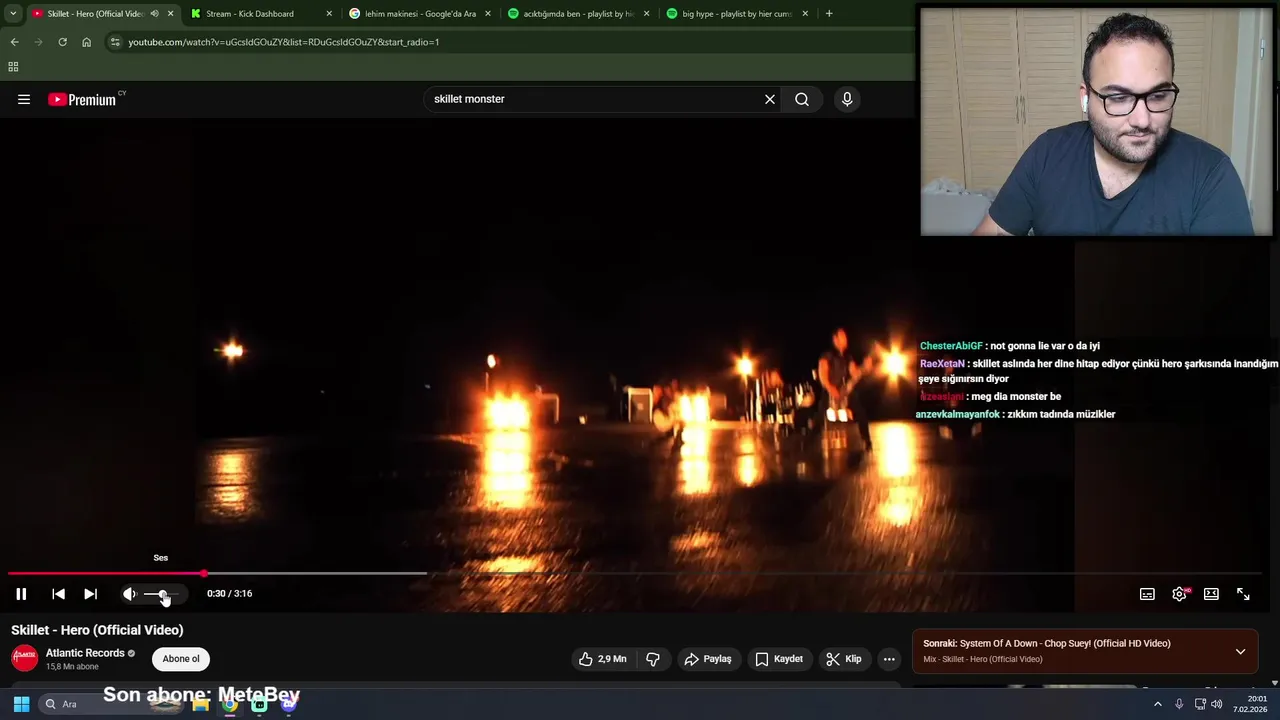Start voice search with microphone

pyautogui.click(x=847, y=99)
